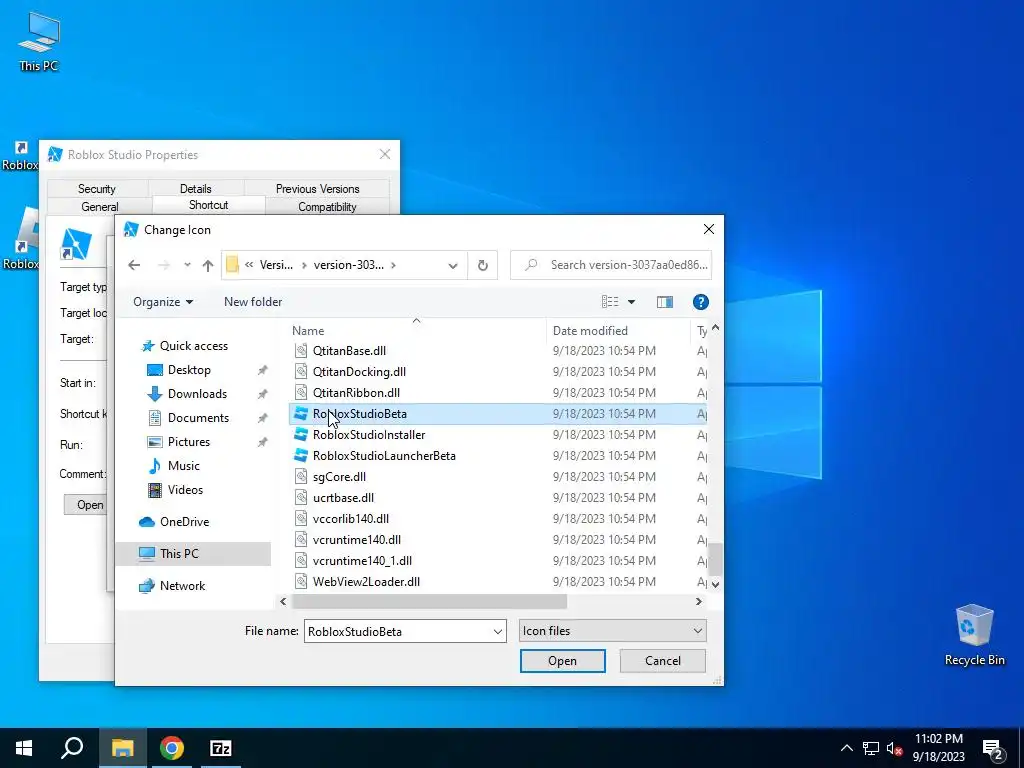Expand the address bar history dropdown
The height and width of the screenshot is (768, 1024).
click(x=453, y=265)
